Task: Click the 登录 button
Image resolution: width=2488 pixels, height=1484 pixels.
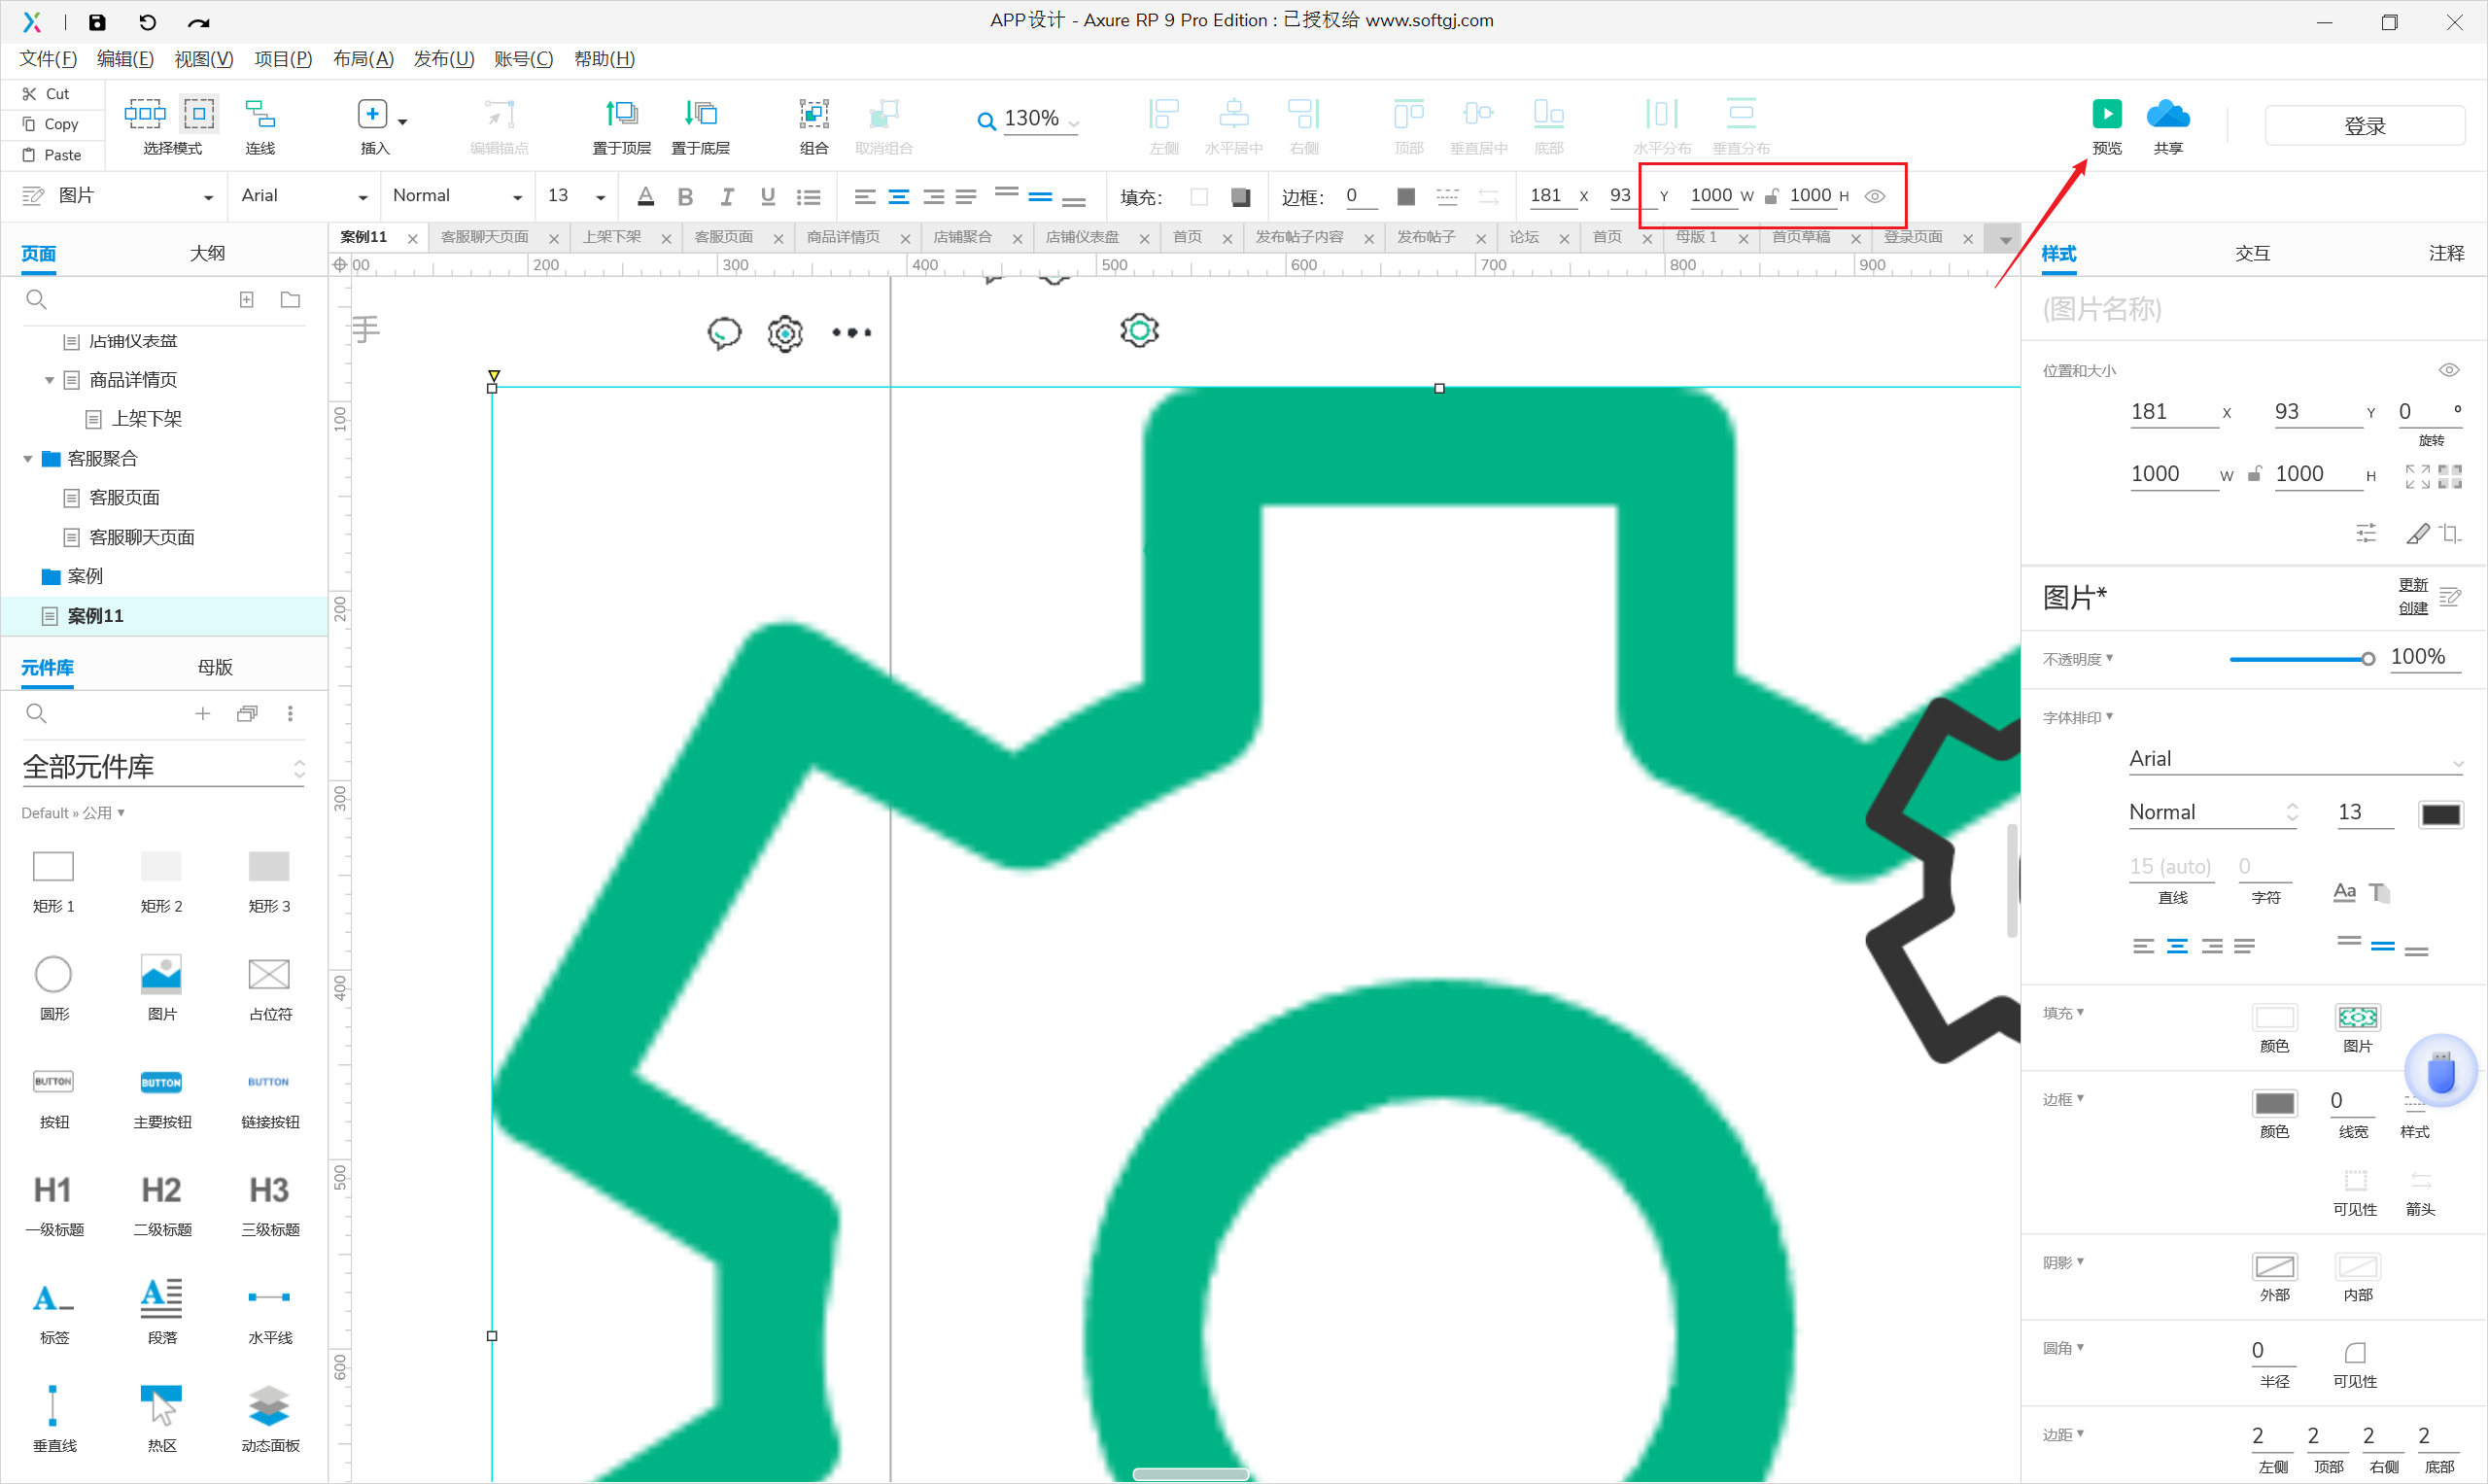Action: (2363, 126)
